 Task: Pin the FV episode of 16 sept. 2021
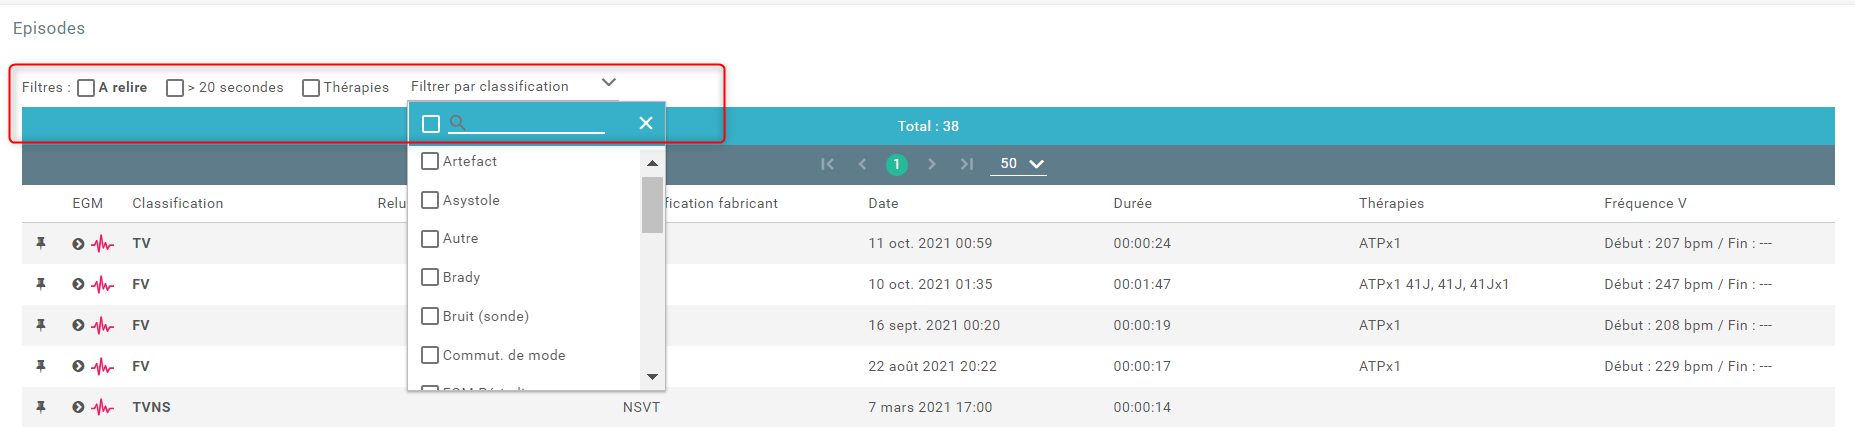[x=41, y=325]
